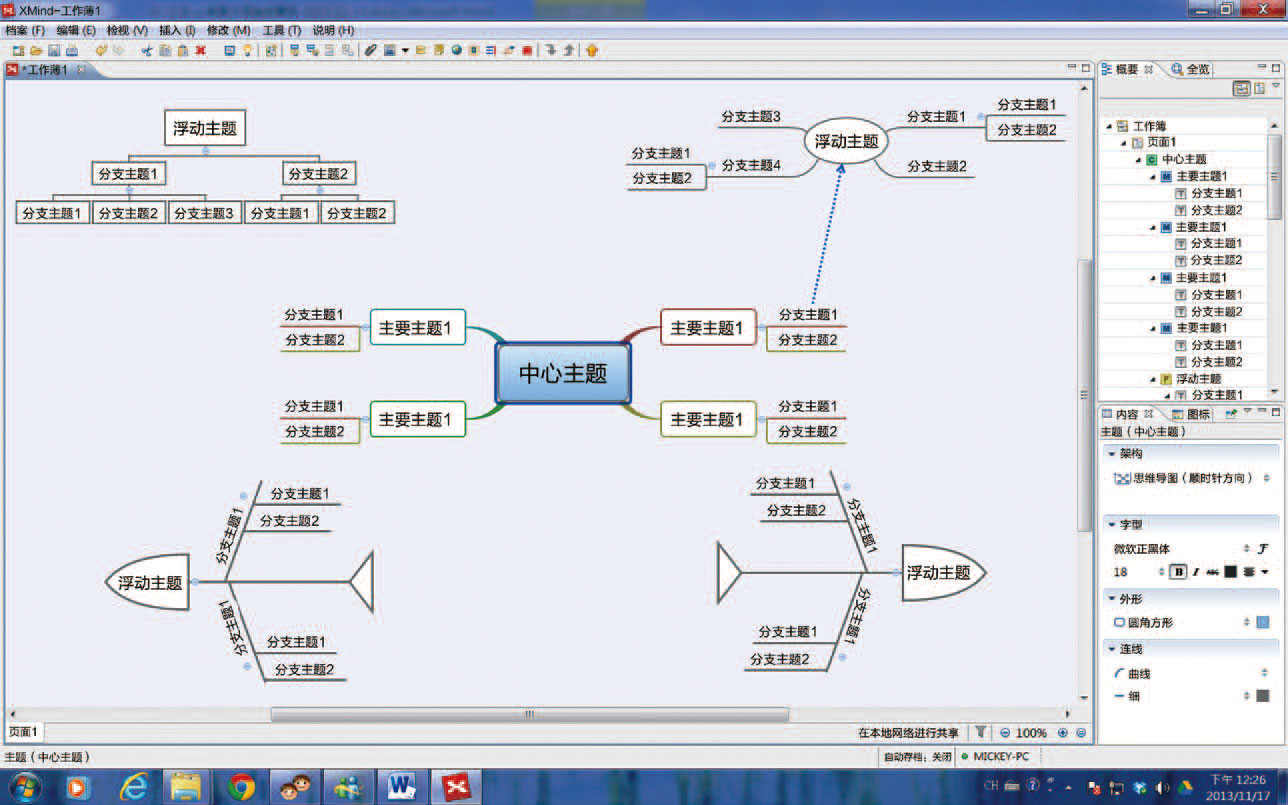The image size is (1288, 805).
Task: Open the 工具 (T) menu
Action: point(281,31)
